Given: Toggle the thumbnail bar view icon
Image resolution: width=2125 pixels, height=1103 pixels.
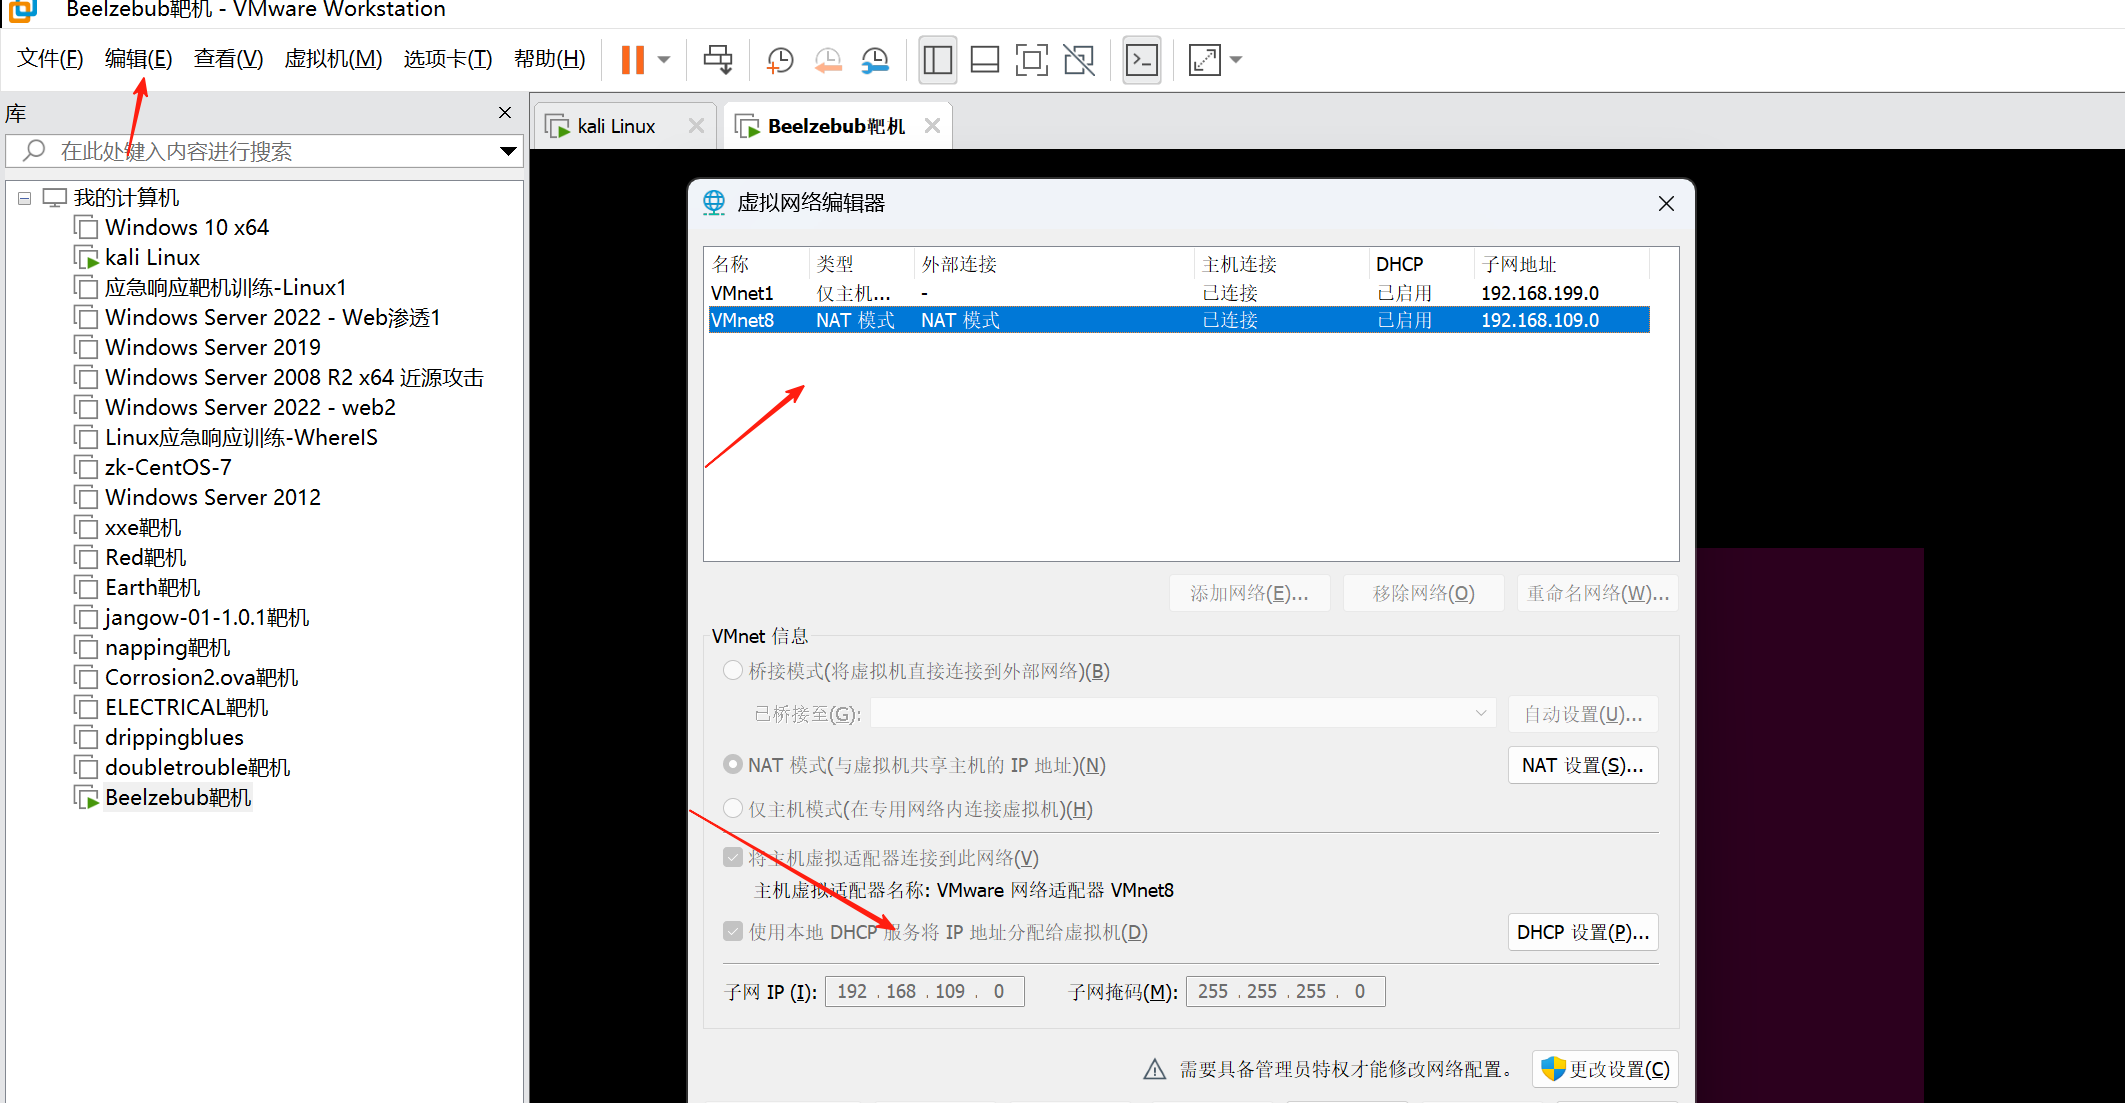Looking at the screenshot, I should [985, 59].
